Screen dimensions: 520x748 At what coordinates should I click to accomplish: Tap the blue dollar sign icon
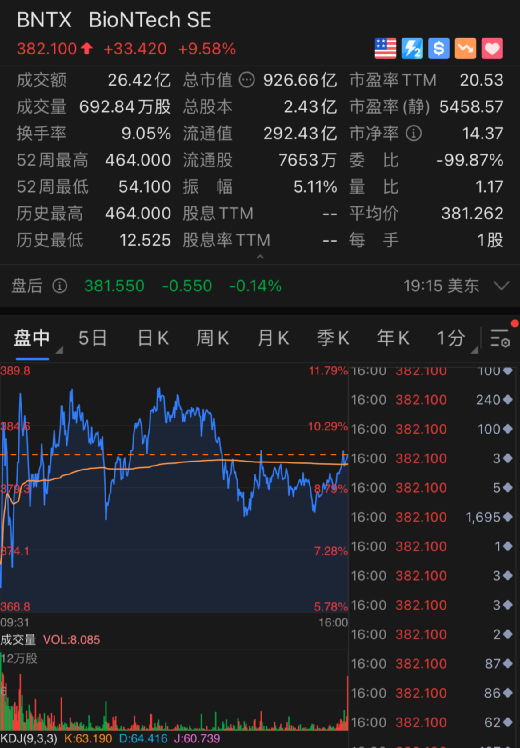coord(439,49)
